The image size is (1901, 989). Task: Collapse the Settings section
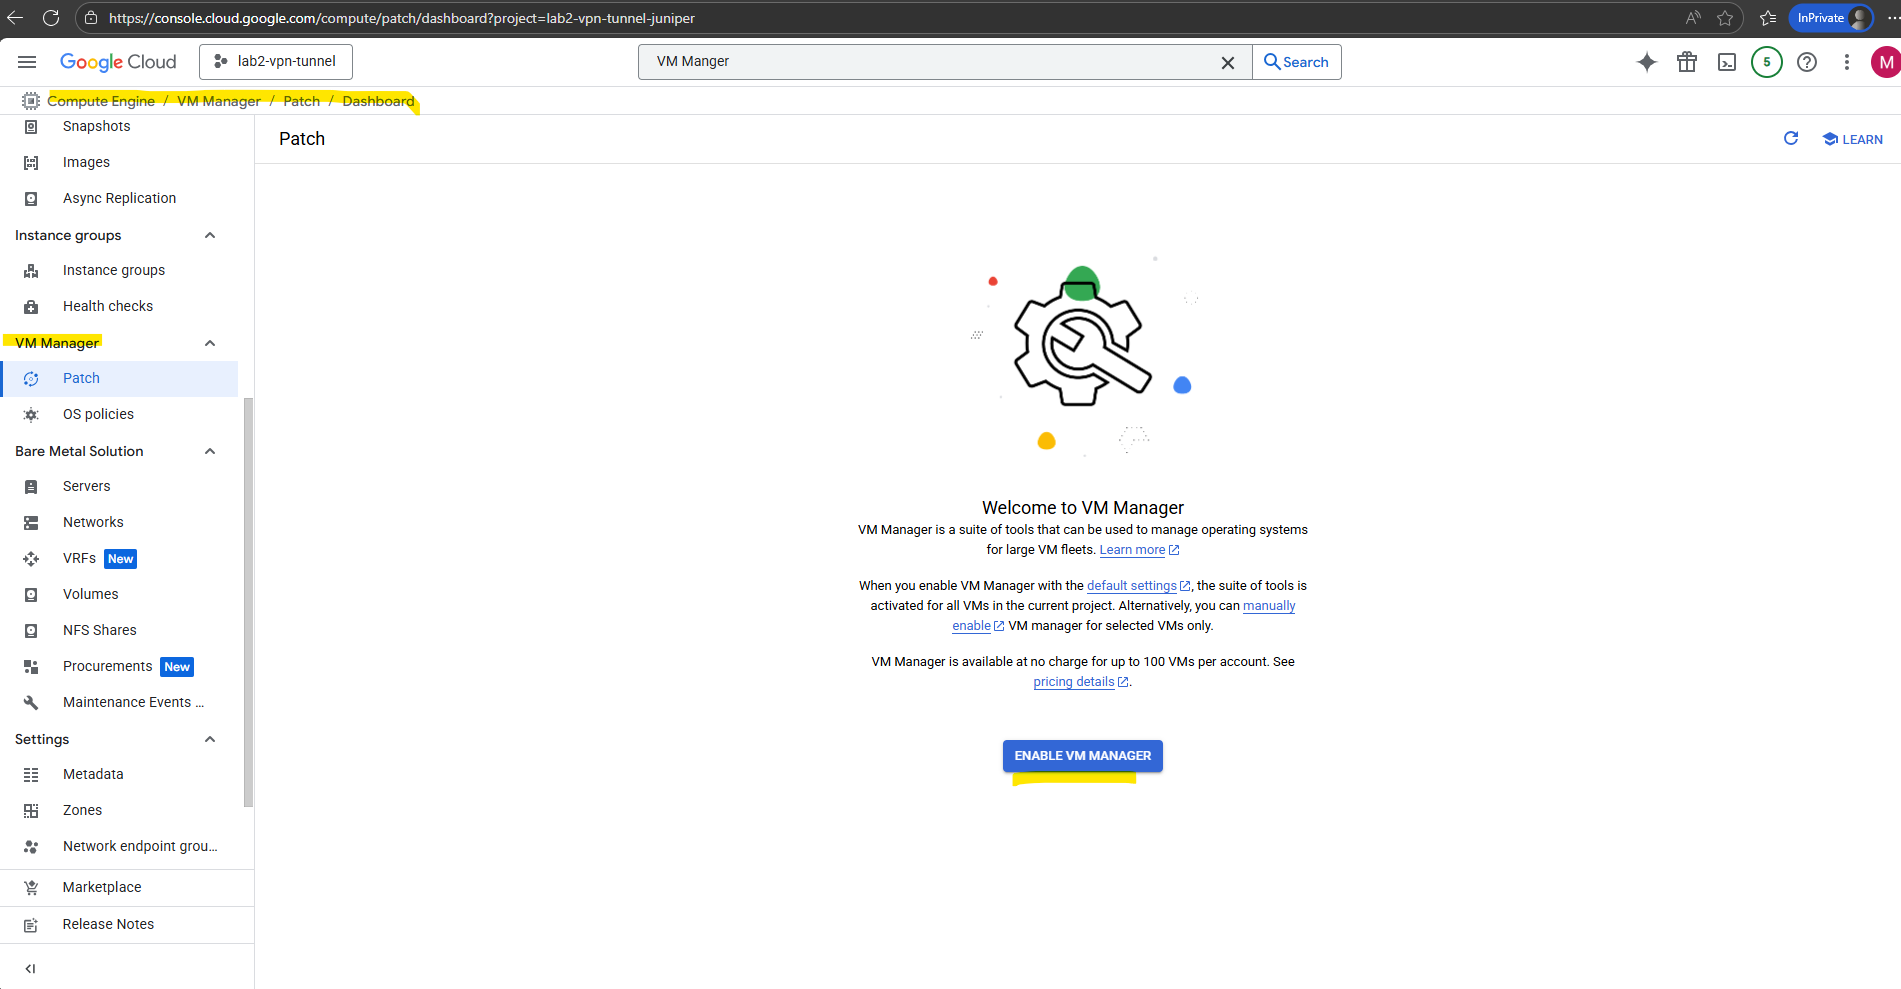tap(210, 739)
